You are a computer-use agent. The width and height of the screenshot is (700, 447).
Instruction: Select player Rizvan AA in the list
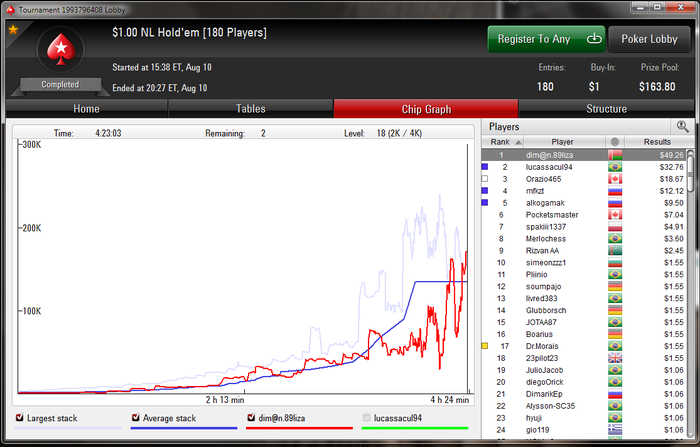coord(583,251)
